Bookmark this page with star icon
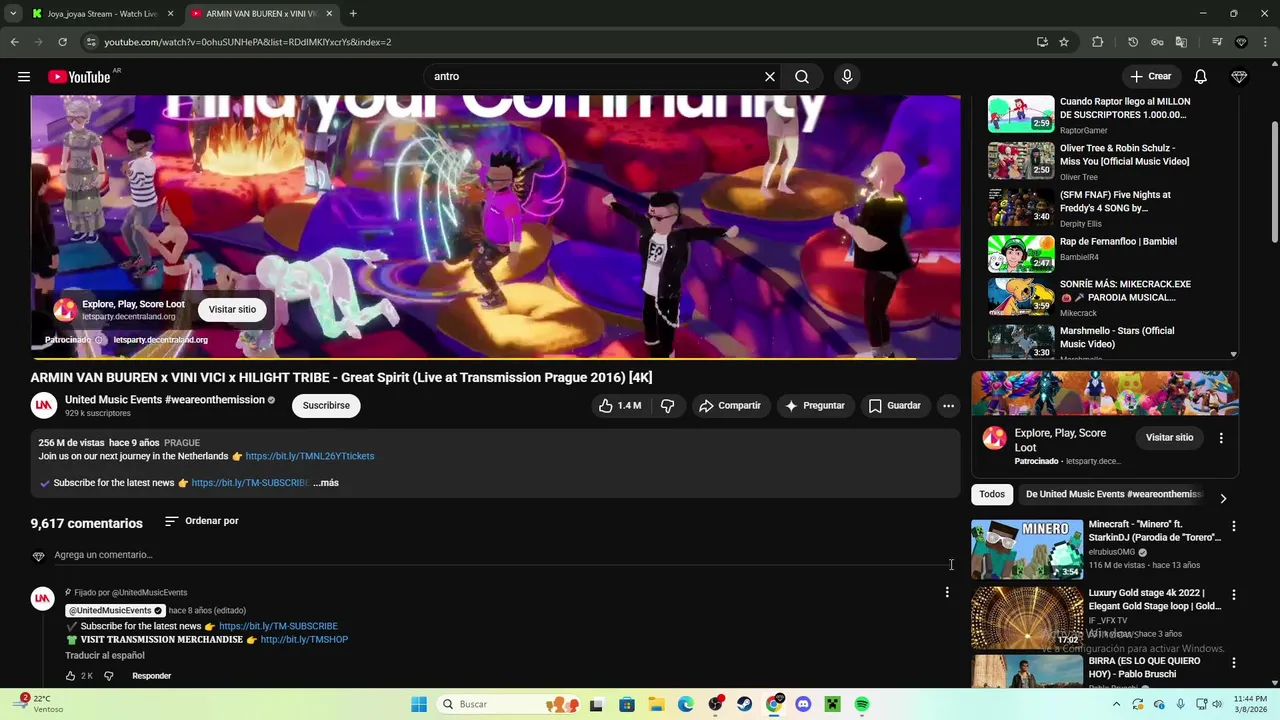Viewport: 1280px width, 720px height. tap(1064, 42)
